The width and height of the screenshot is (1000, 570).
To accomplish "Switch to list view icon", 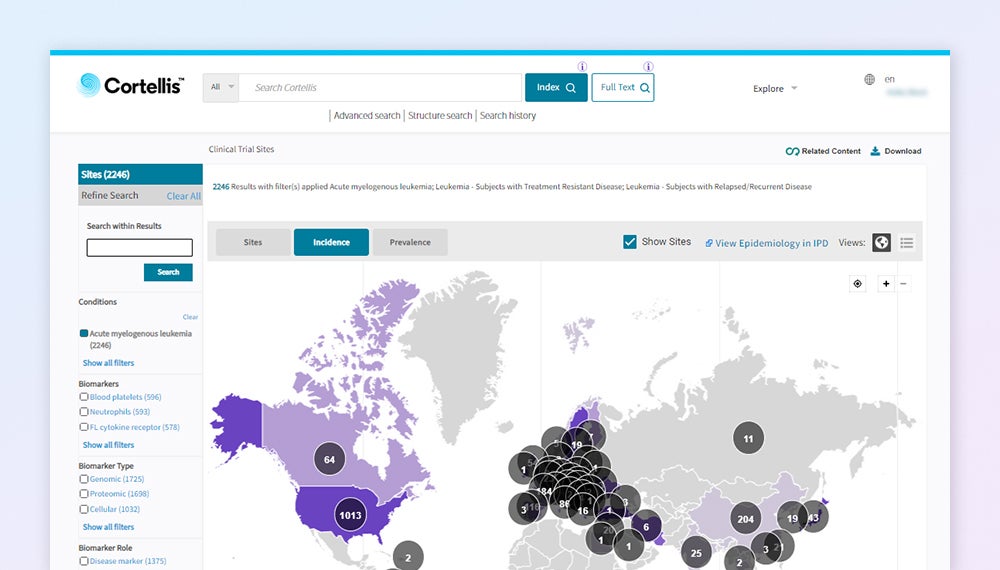I will click(x=907, y=242).
